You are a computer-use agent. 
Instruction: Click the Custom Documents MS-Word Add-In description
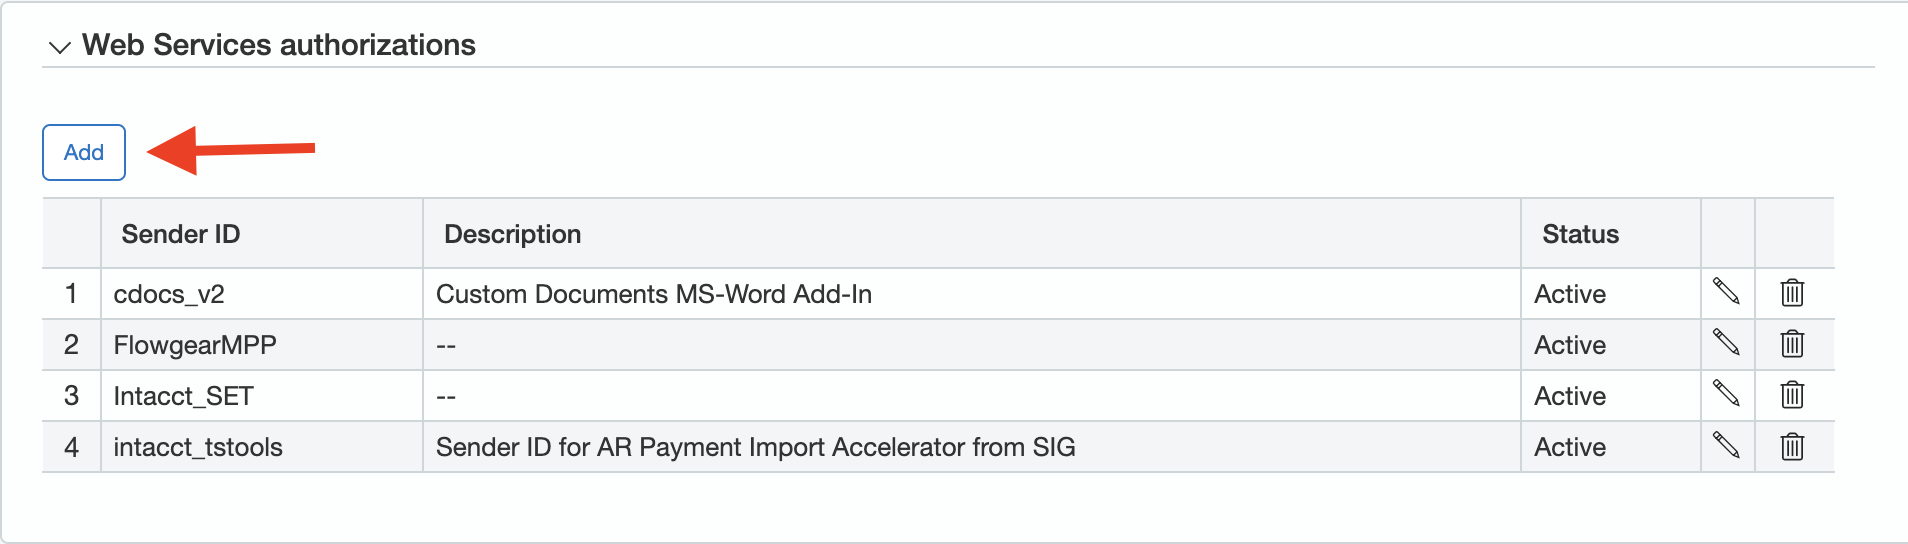point(654,294)
